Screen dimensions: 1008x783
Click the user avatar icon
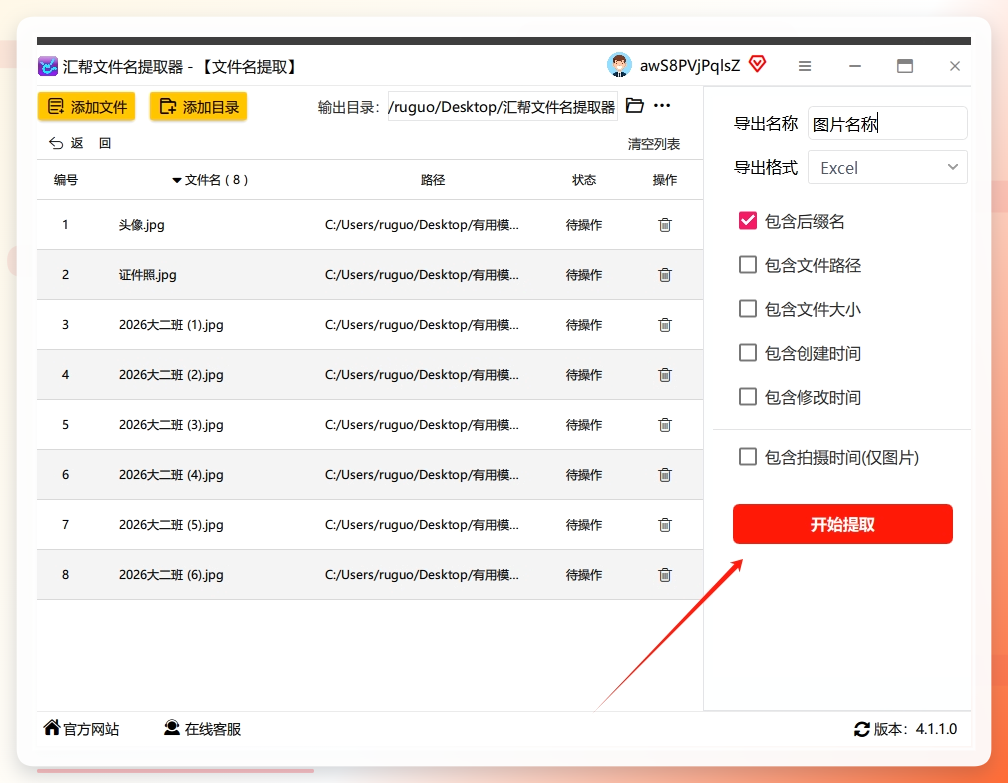point(619,65)
